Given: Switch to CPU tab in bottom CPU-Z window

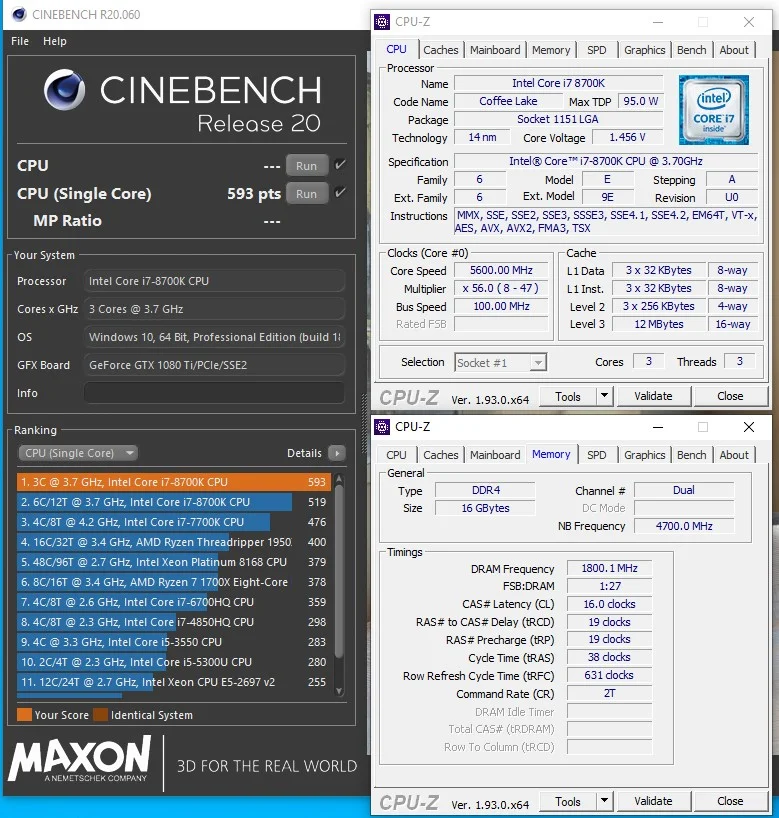Looking at the screenshot, I should 396,455.
